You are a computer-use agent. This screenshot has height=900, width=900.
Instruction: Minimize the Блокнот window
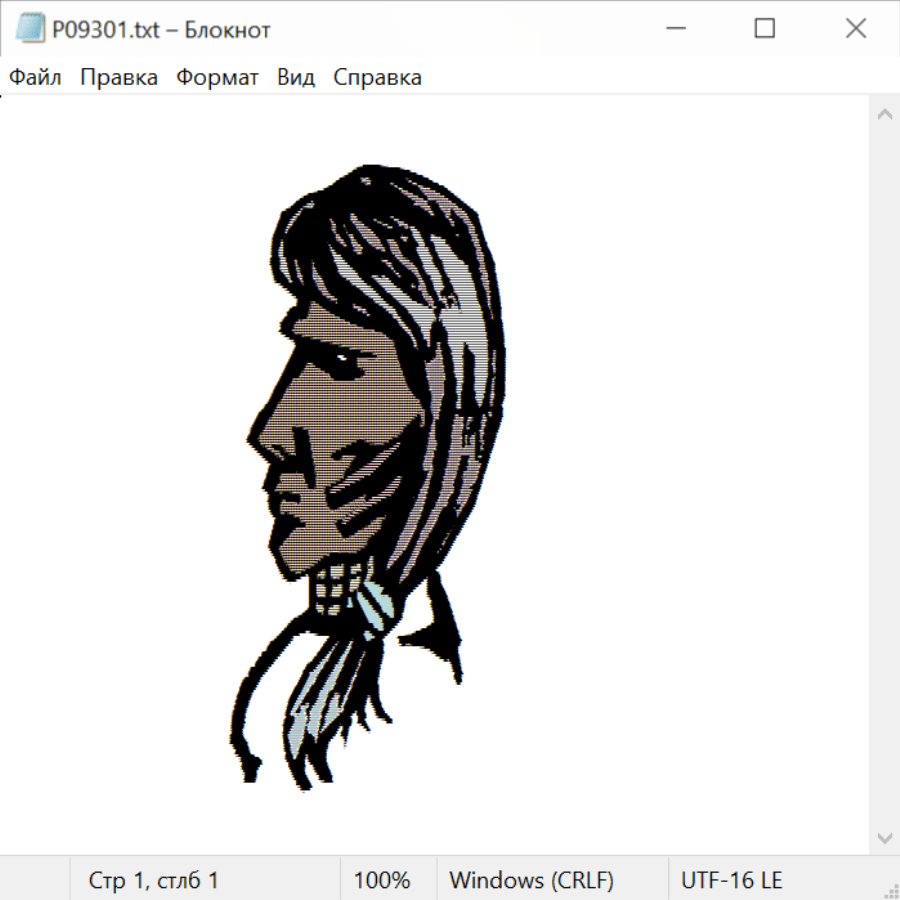(673, 29)
